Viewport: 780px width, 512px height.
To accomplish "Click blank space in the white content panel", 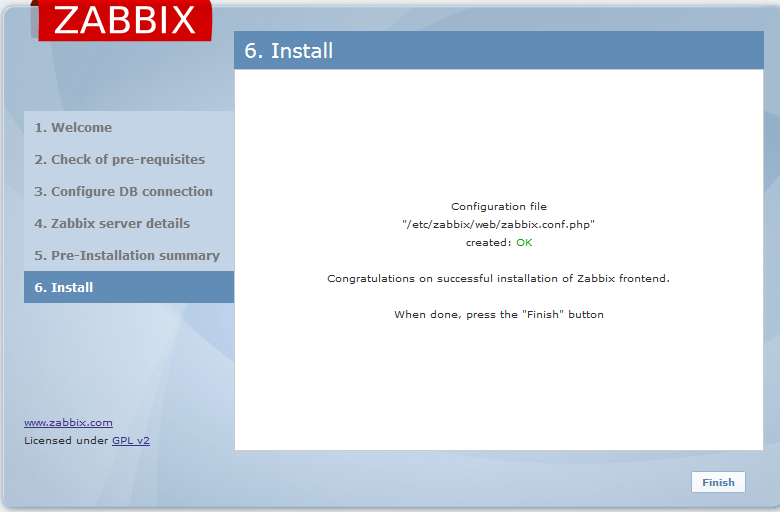I will click(498, 390).
